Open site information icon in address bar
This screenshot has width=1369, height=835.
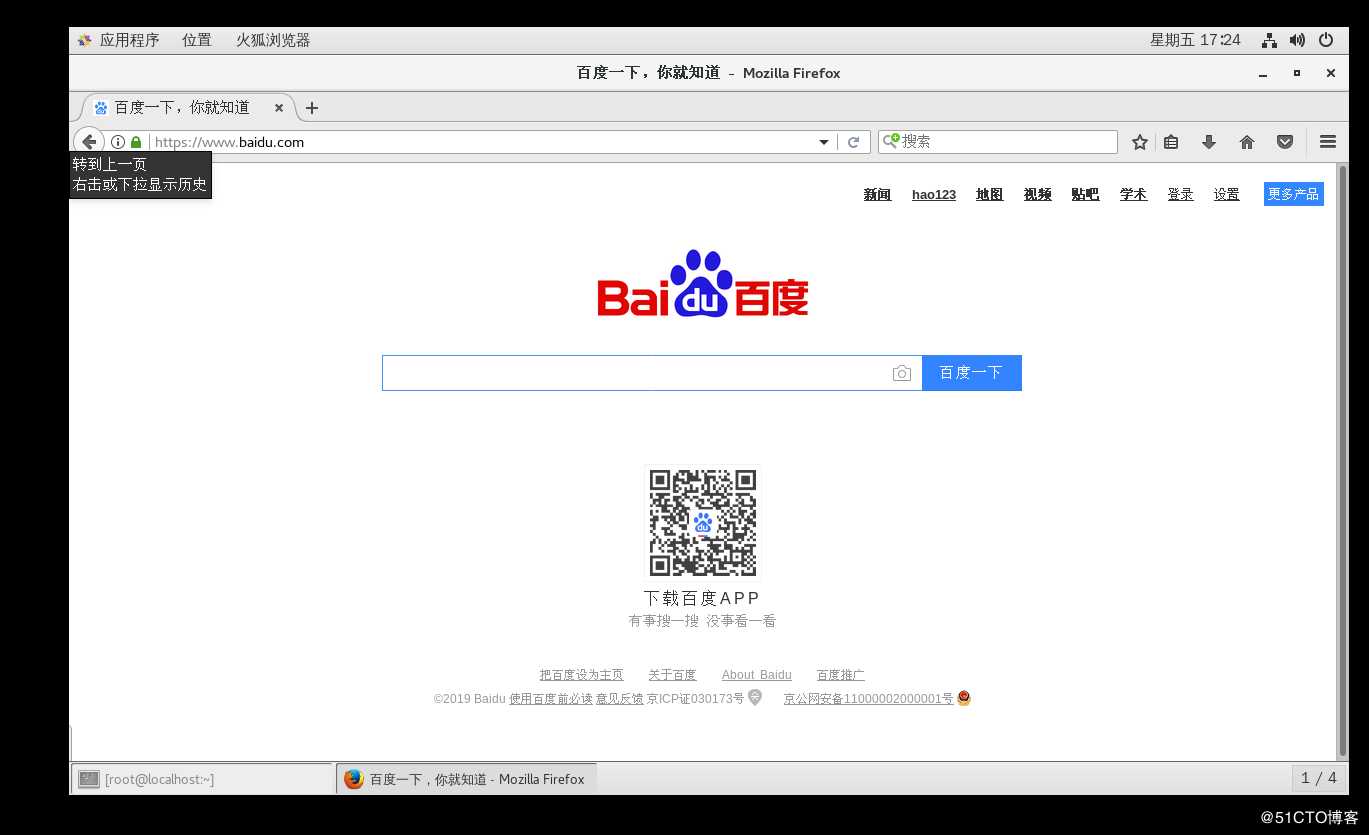pos(118,142)
